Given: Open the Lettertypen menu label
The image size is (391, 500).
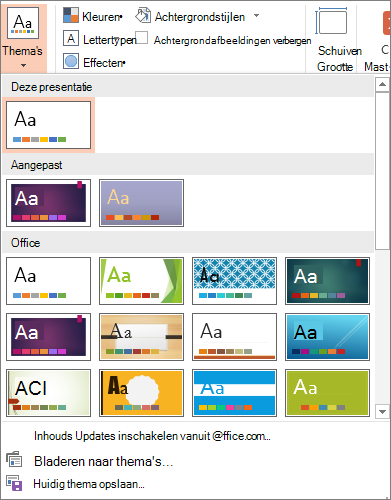Looking at the screenshot, I should point(109,40).
